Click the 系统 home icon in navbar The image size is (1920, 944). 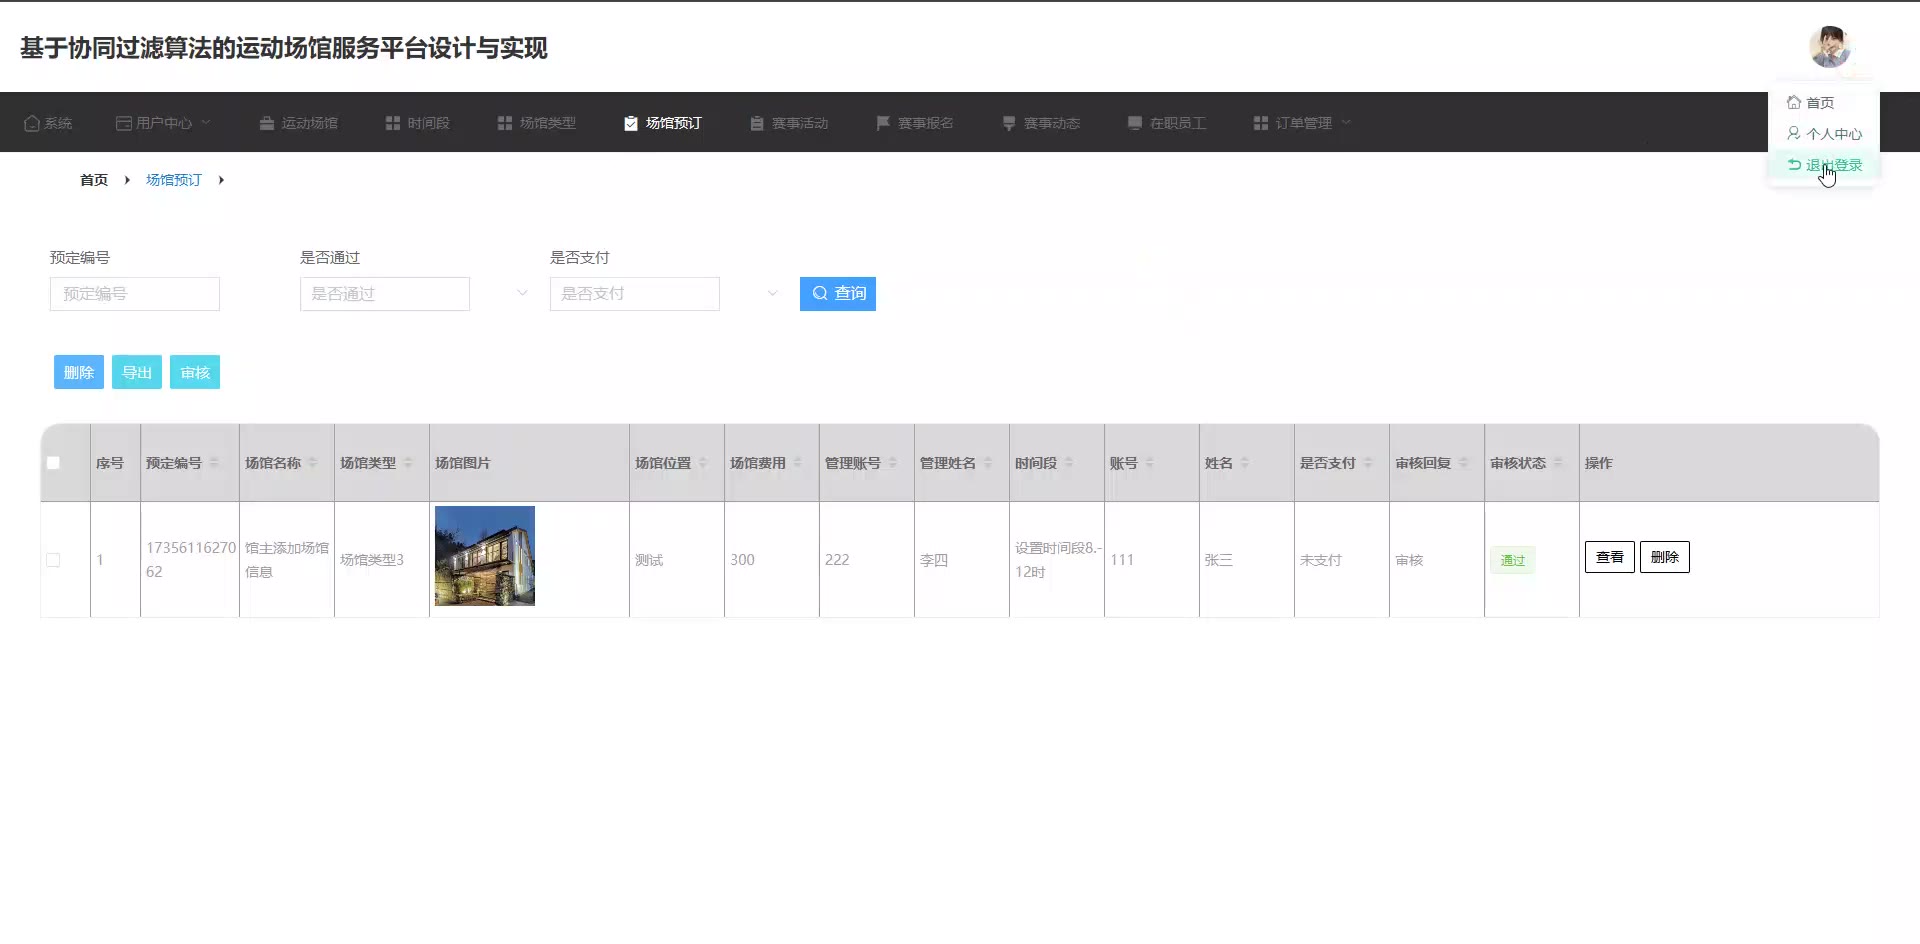pos(32,123)
